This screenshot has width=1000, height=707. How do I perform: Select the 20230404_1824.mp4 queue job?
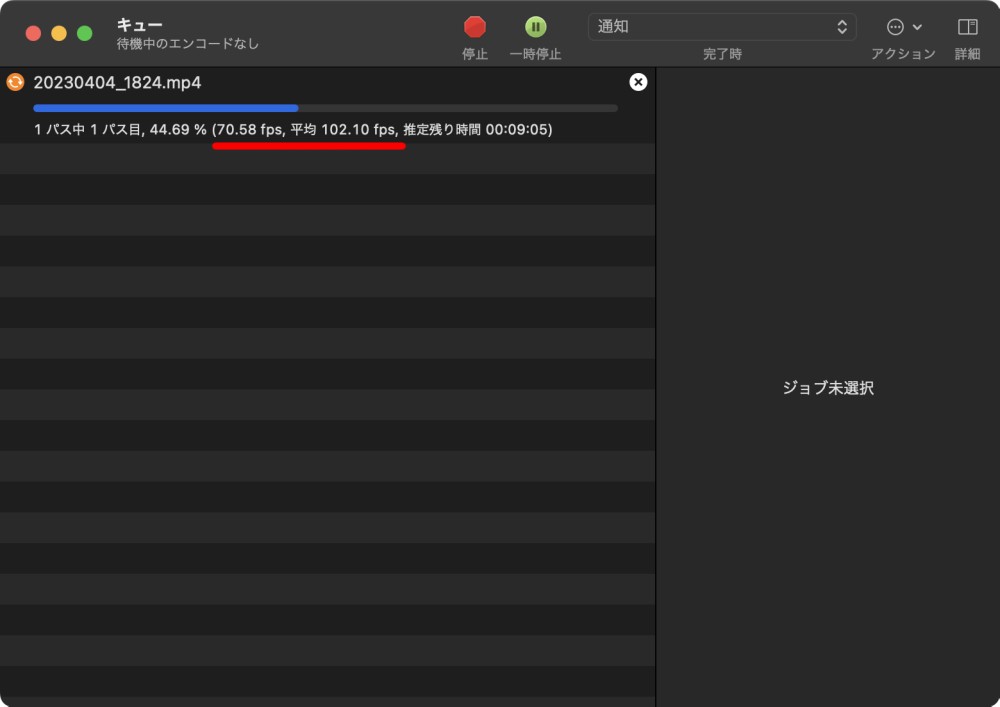tap(117, 83)
